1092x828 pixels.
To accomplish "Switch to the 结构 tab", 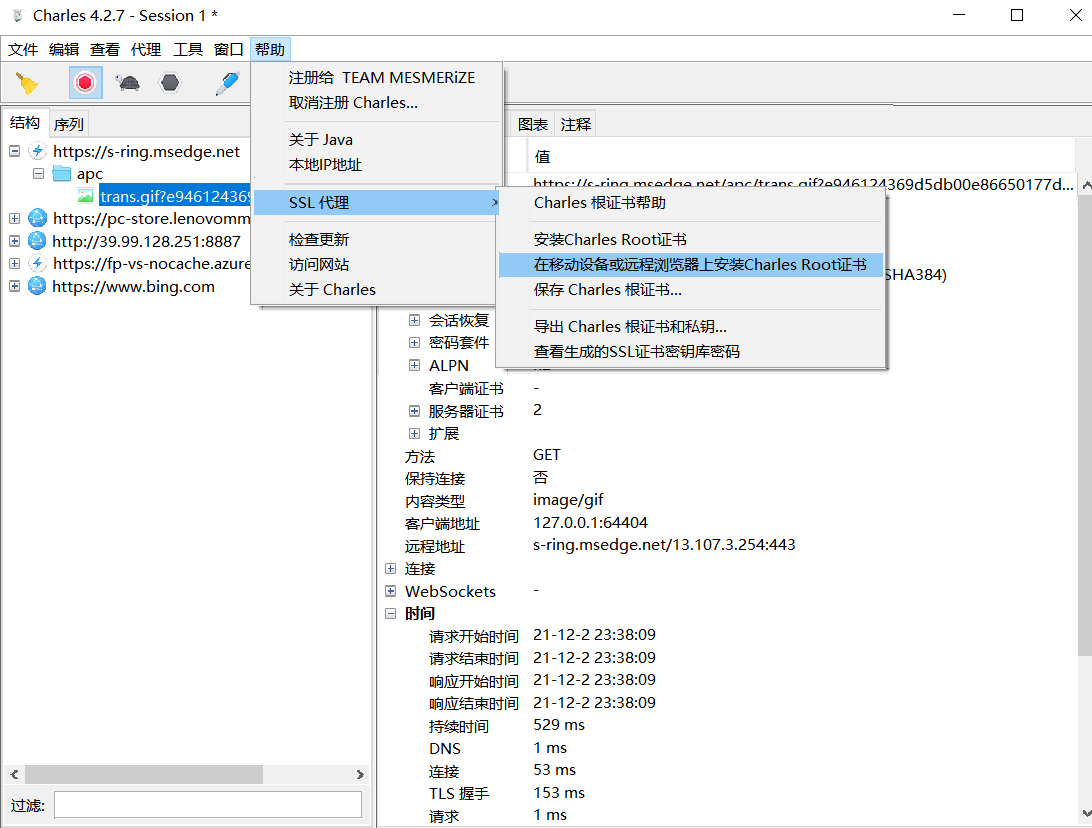I will 25,123.
